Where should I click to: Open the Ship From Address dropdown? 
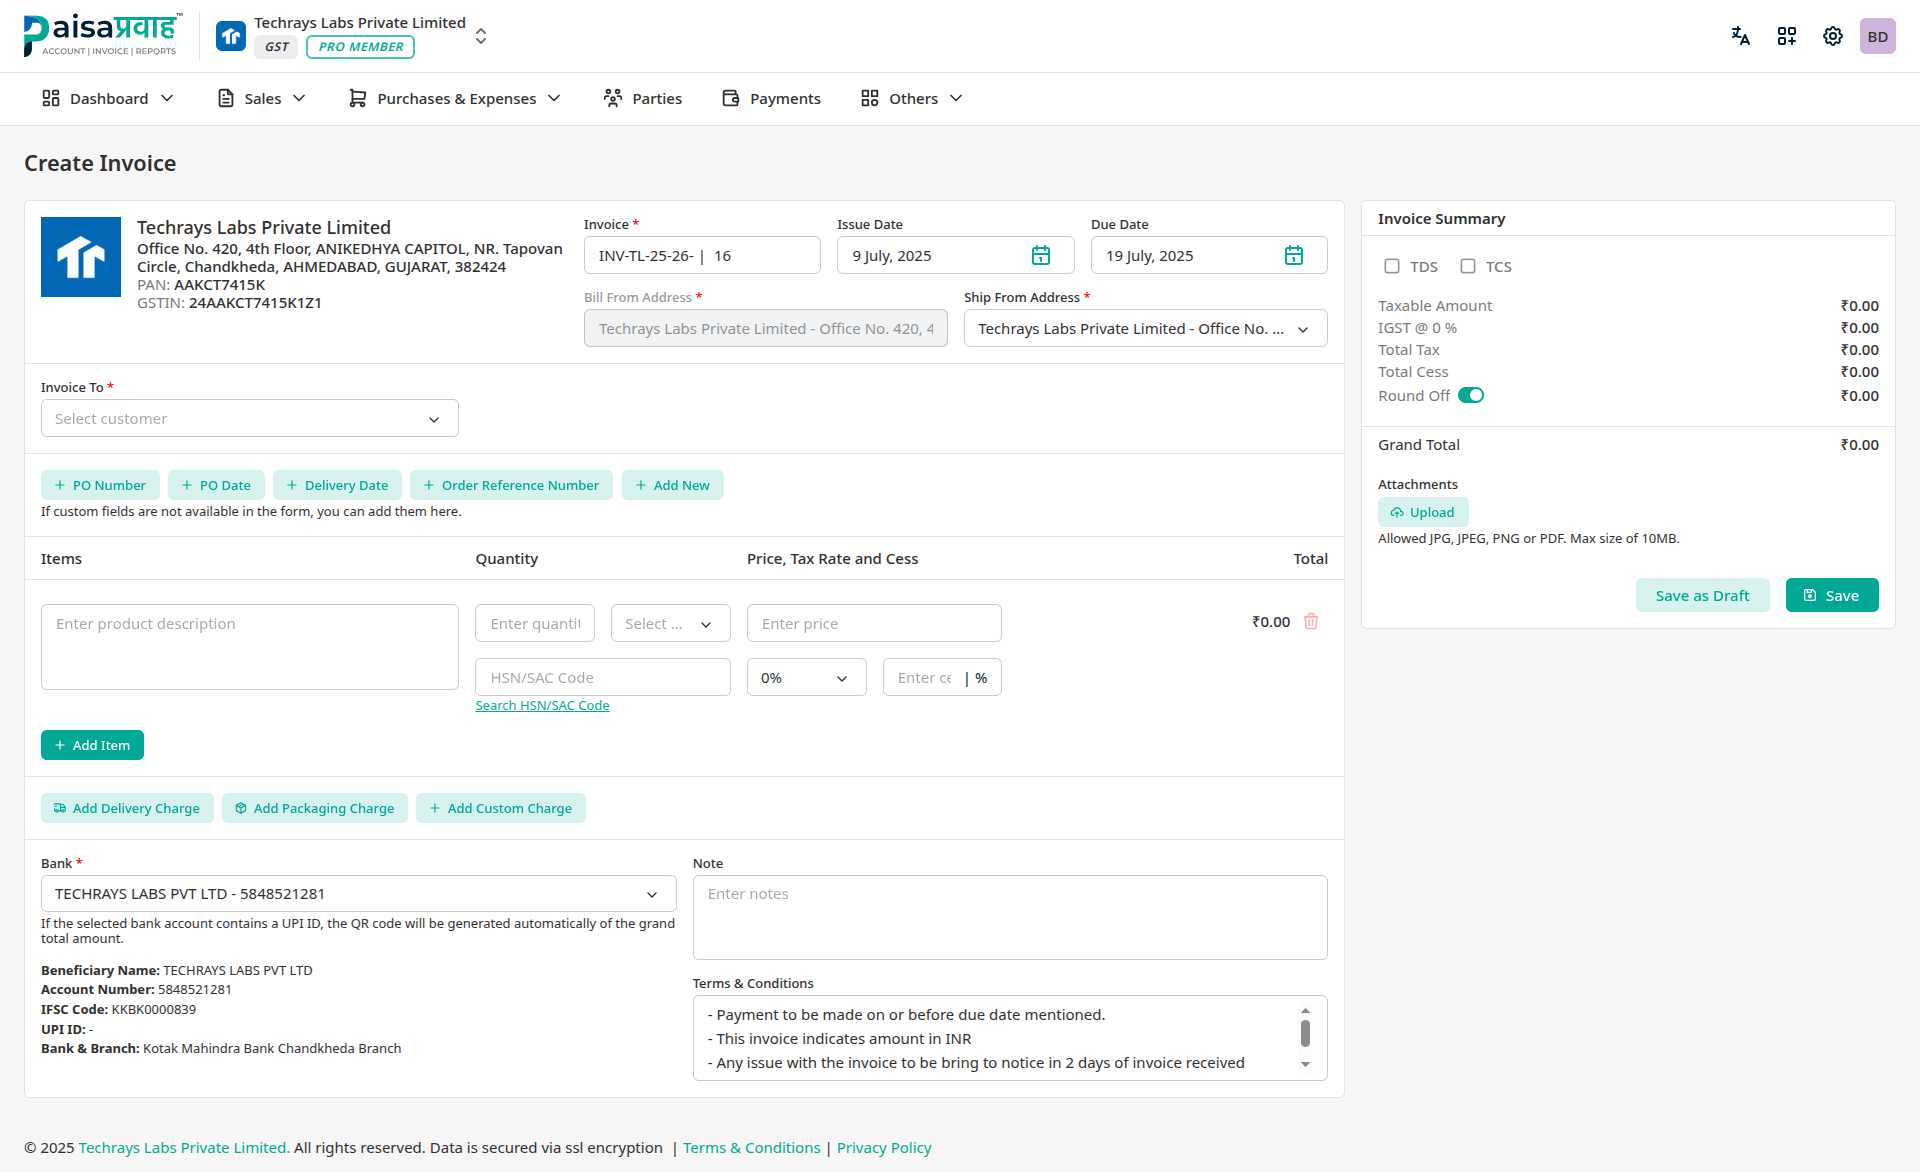(x=1146, y=329)
